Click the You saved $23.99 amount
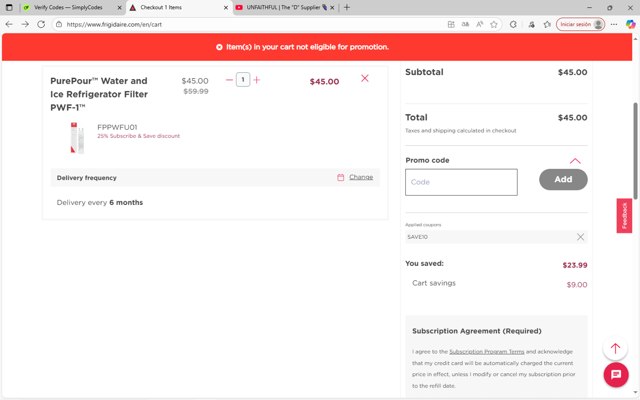 point(575,265)
